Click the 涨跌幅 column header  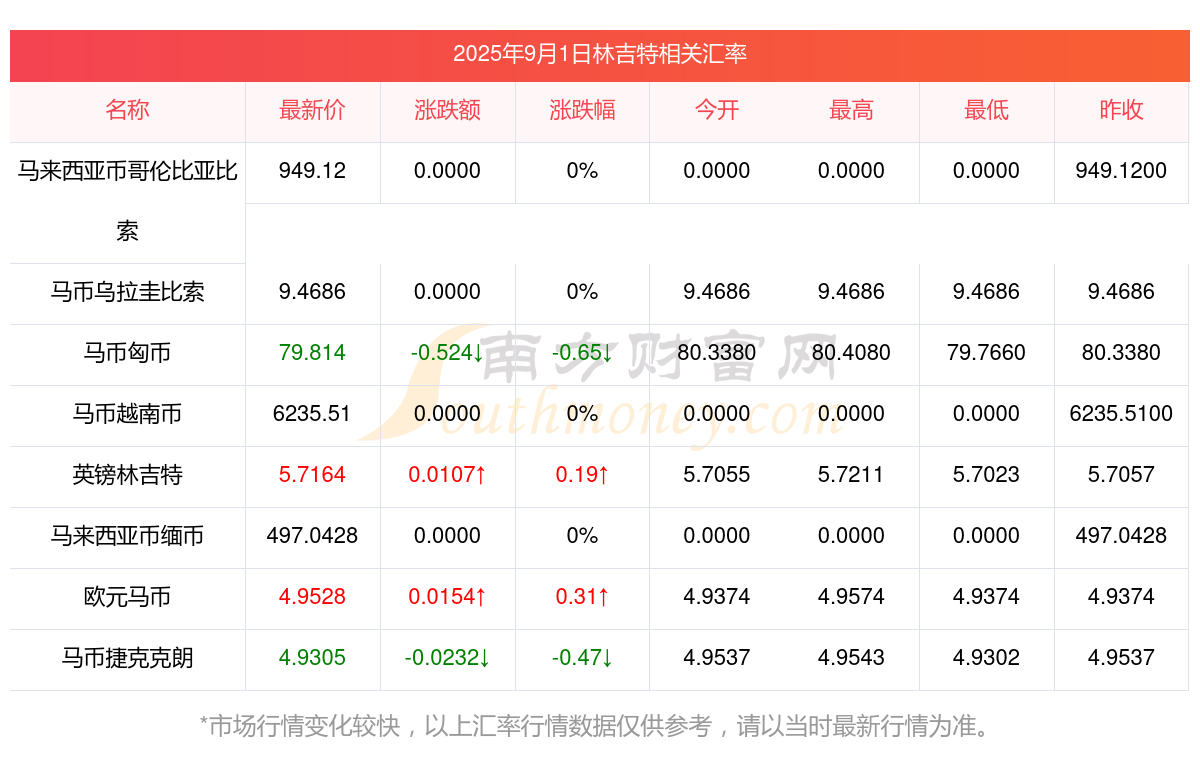click(x=582, y=110)
